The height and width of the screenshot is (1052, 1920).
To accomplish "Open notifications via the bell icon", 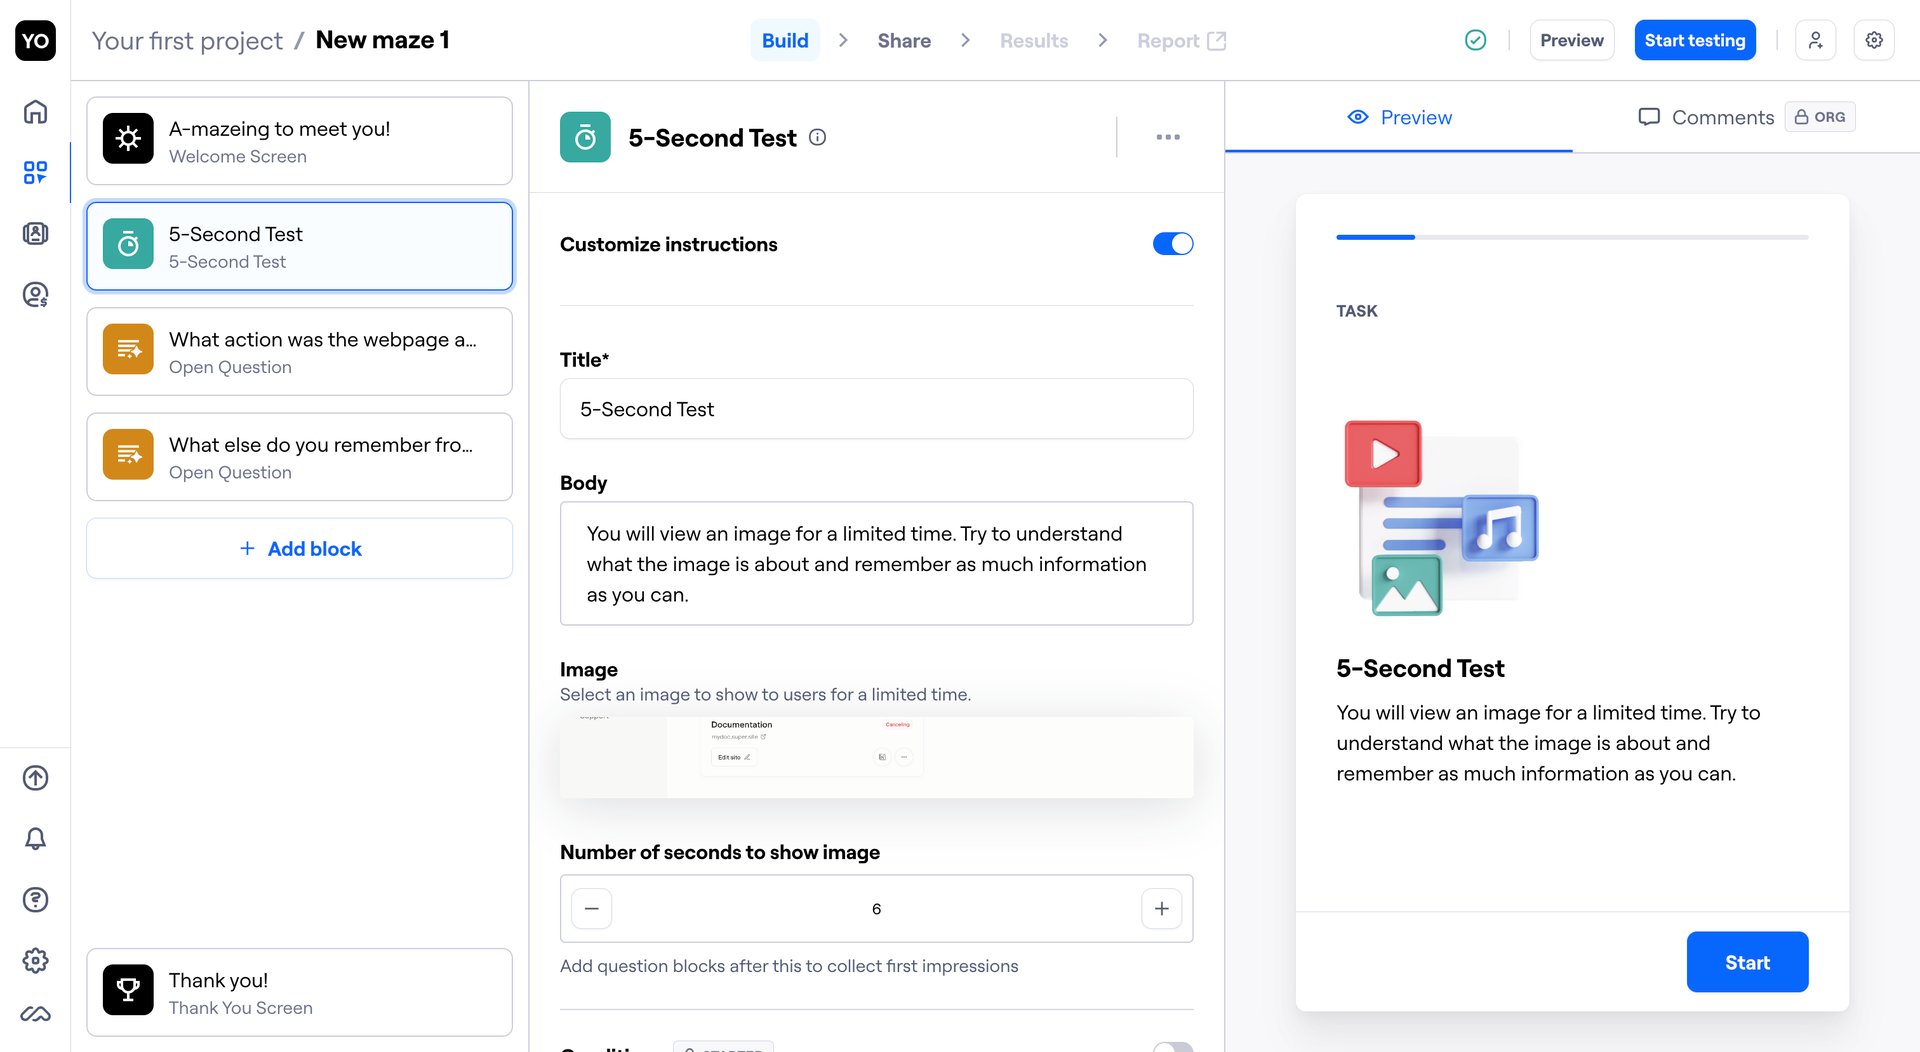I will pyautogui.click(x=35, y=839).
